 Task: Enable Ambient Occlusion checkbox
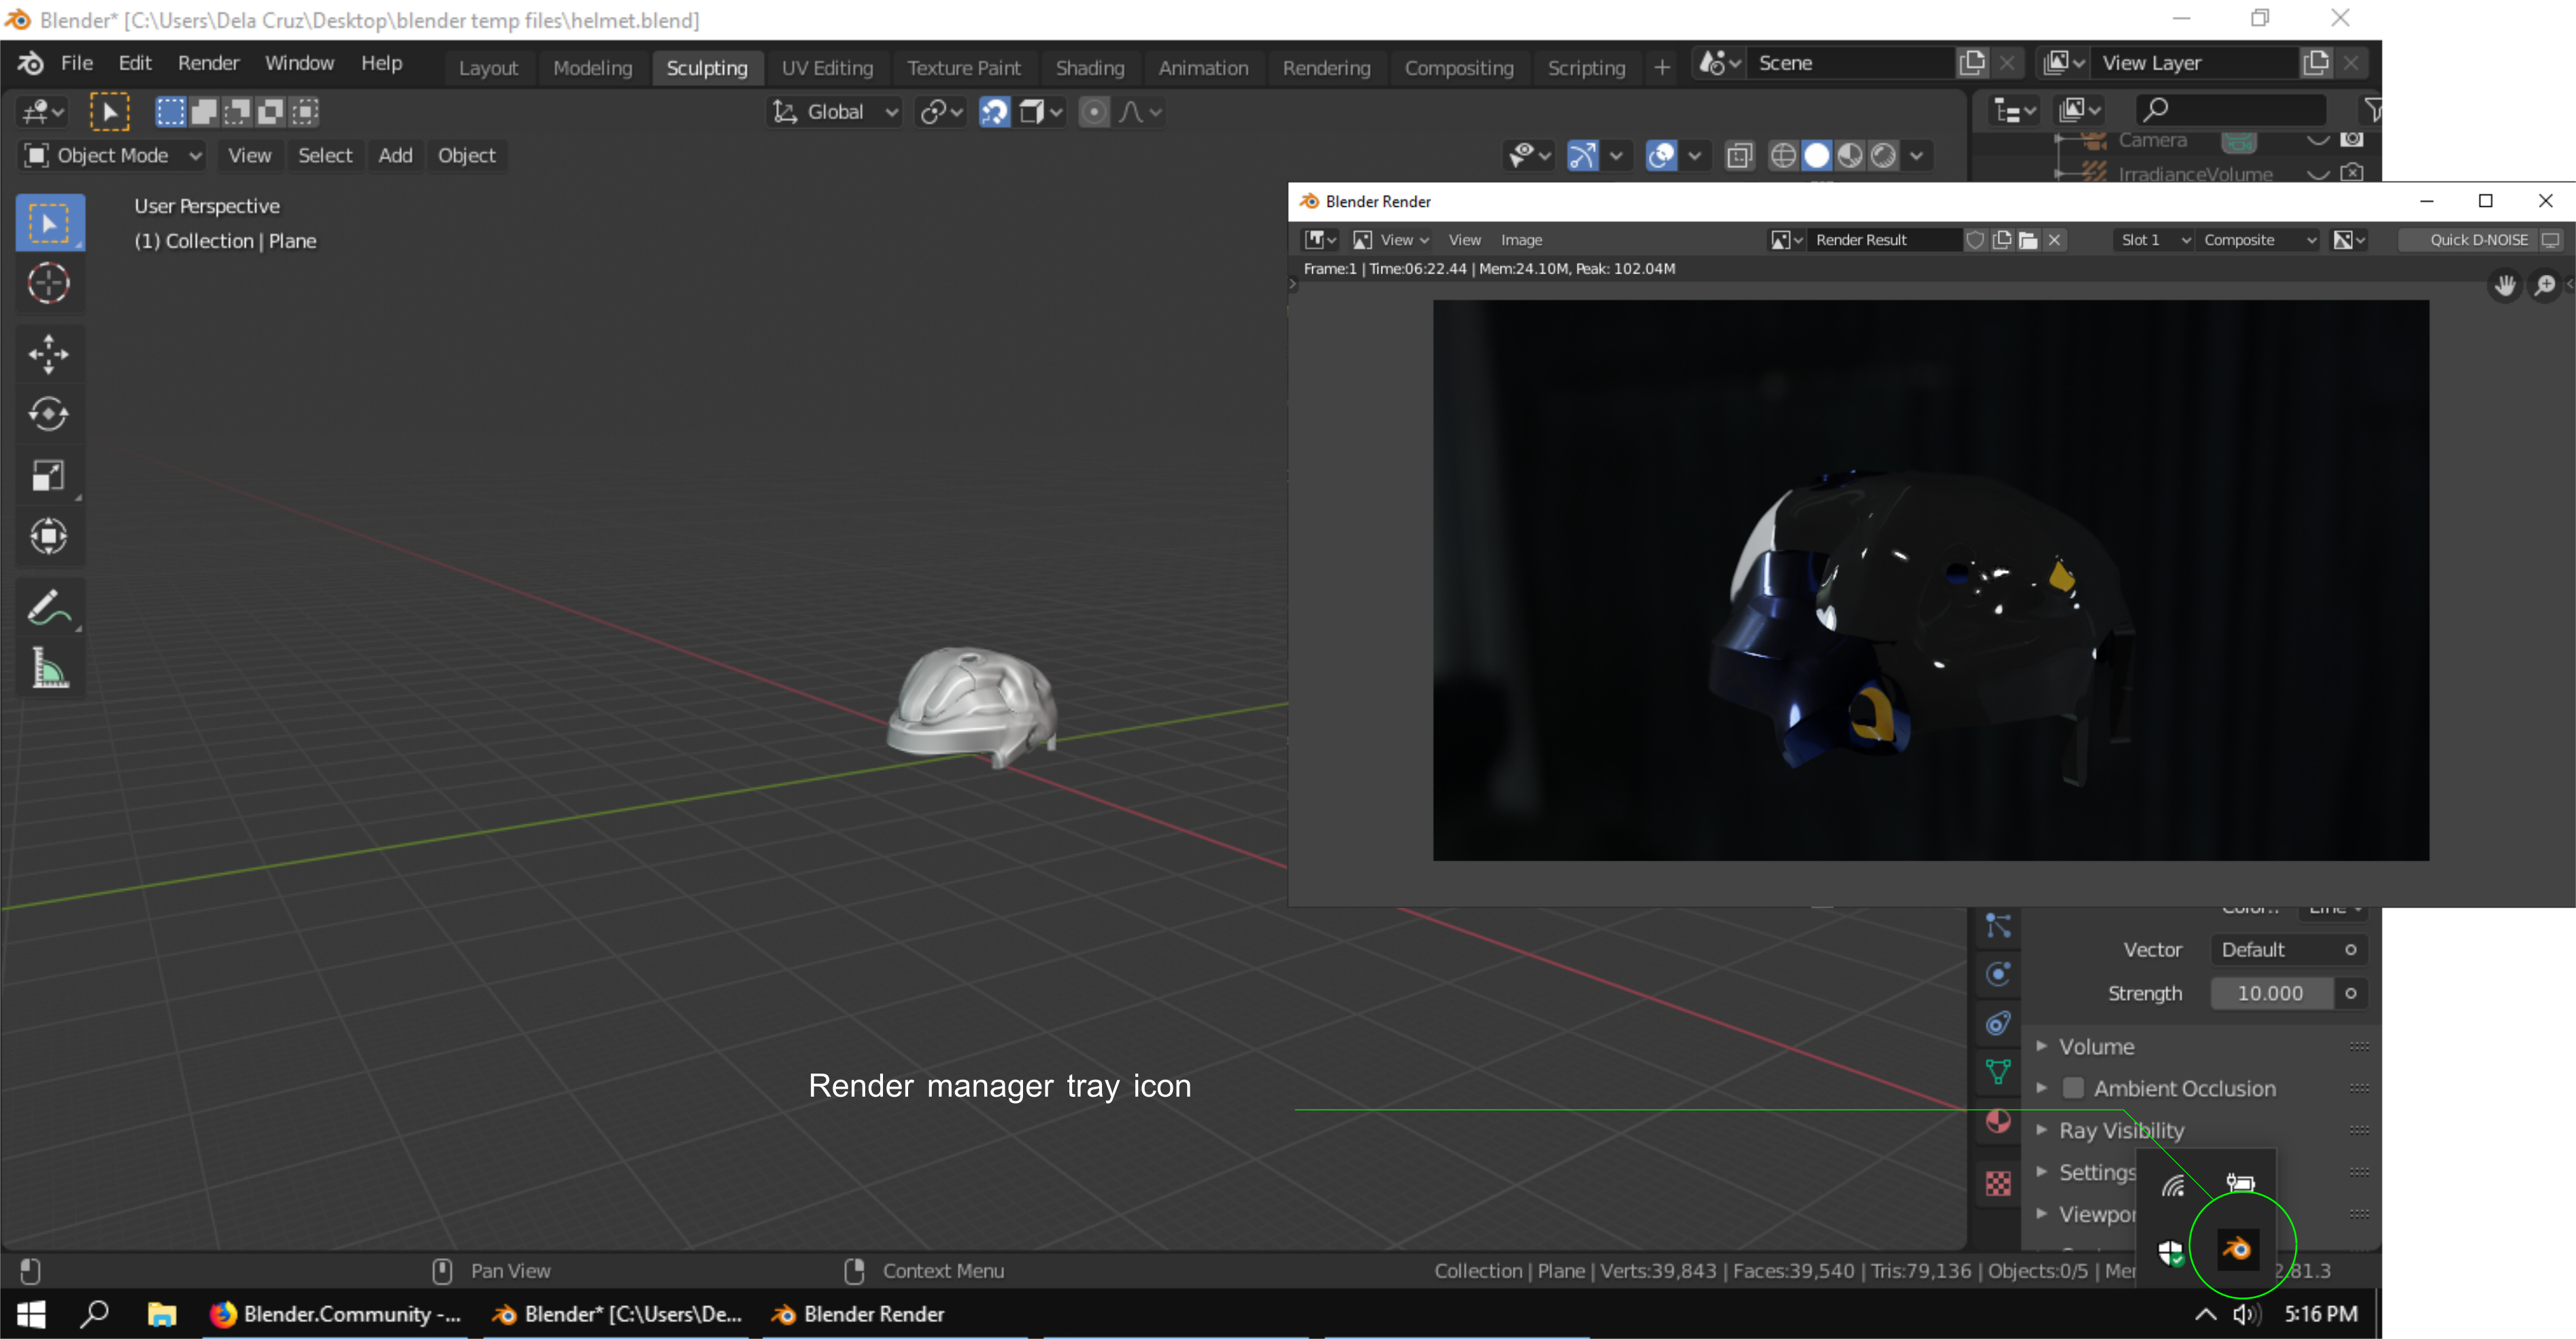2073,1088
